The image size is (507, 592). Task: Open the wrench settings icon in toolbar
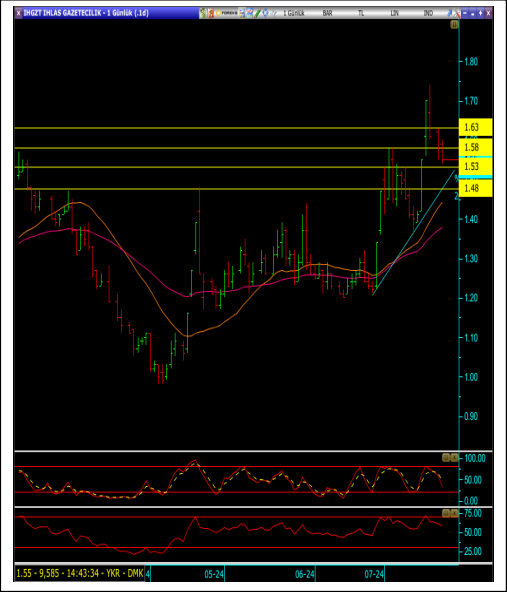(x=457, y=13)
